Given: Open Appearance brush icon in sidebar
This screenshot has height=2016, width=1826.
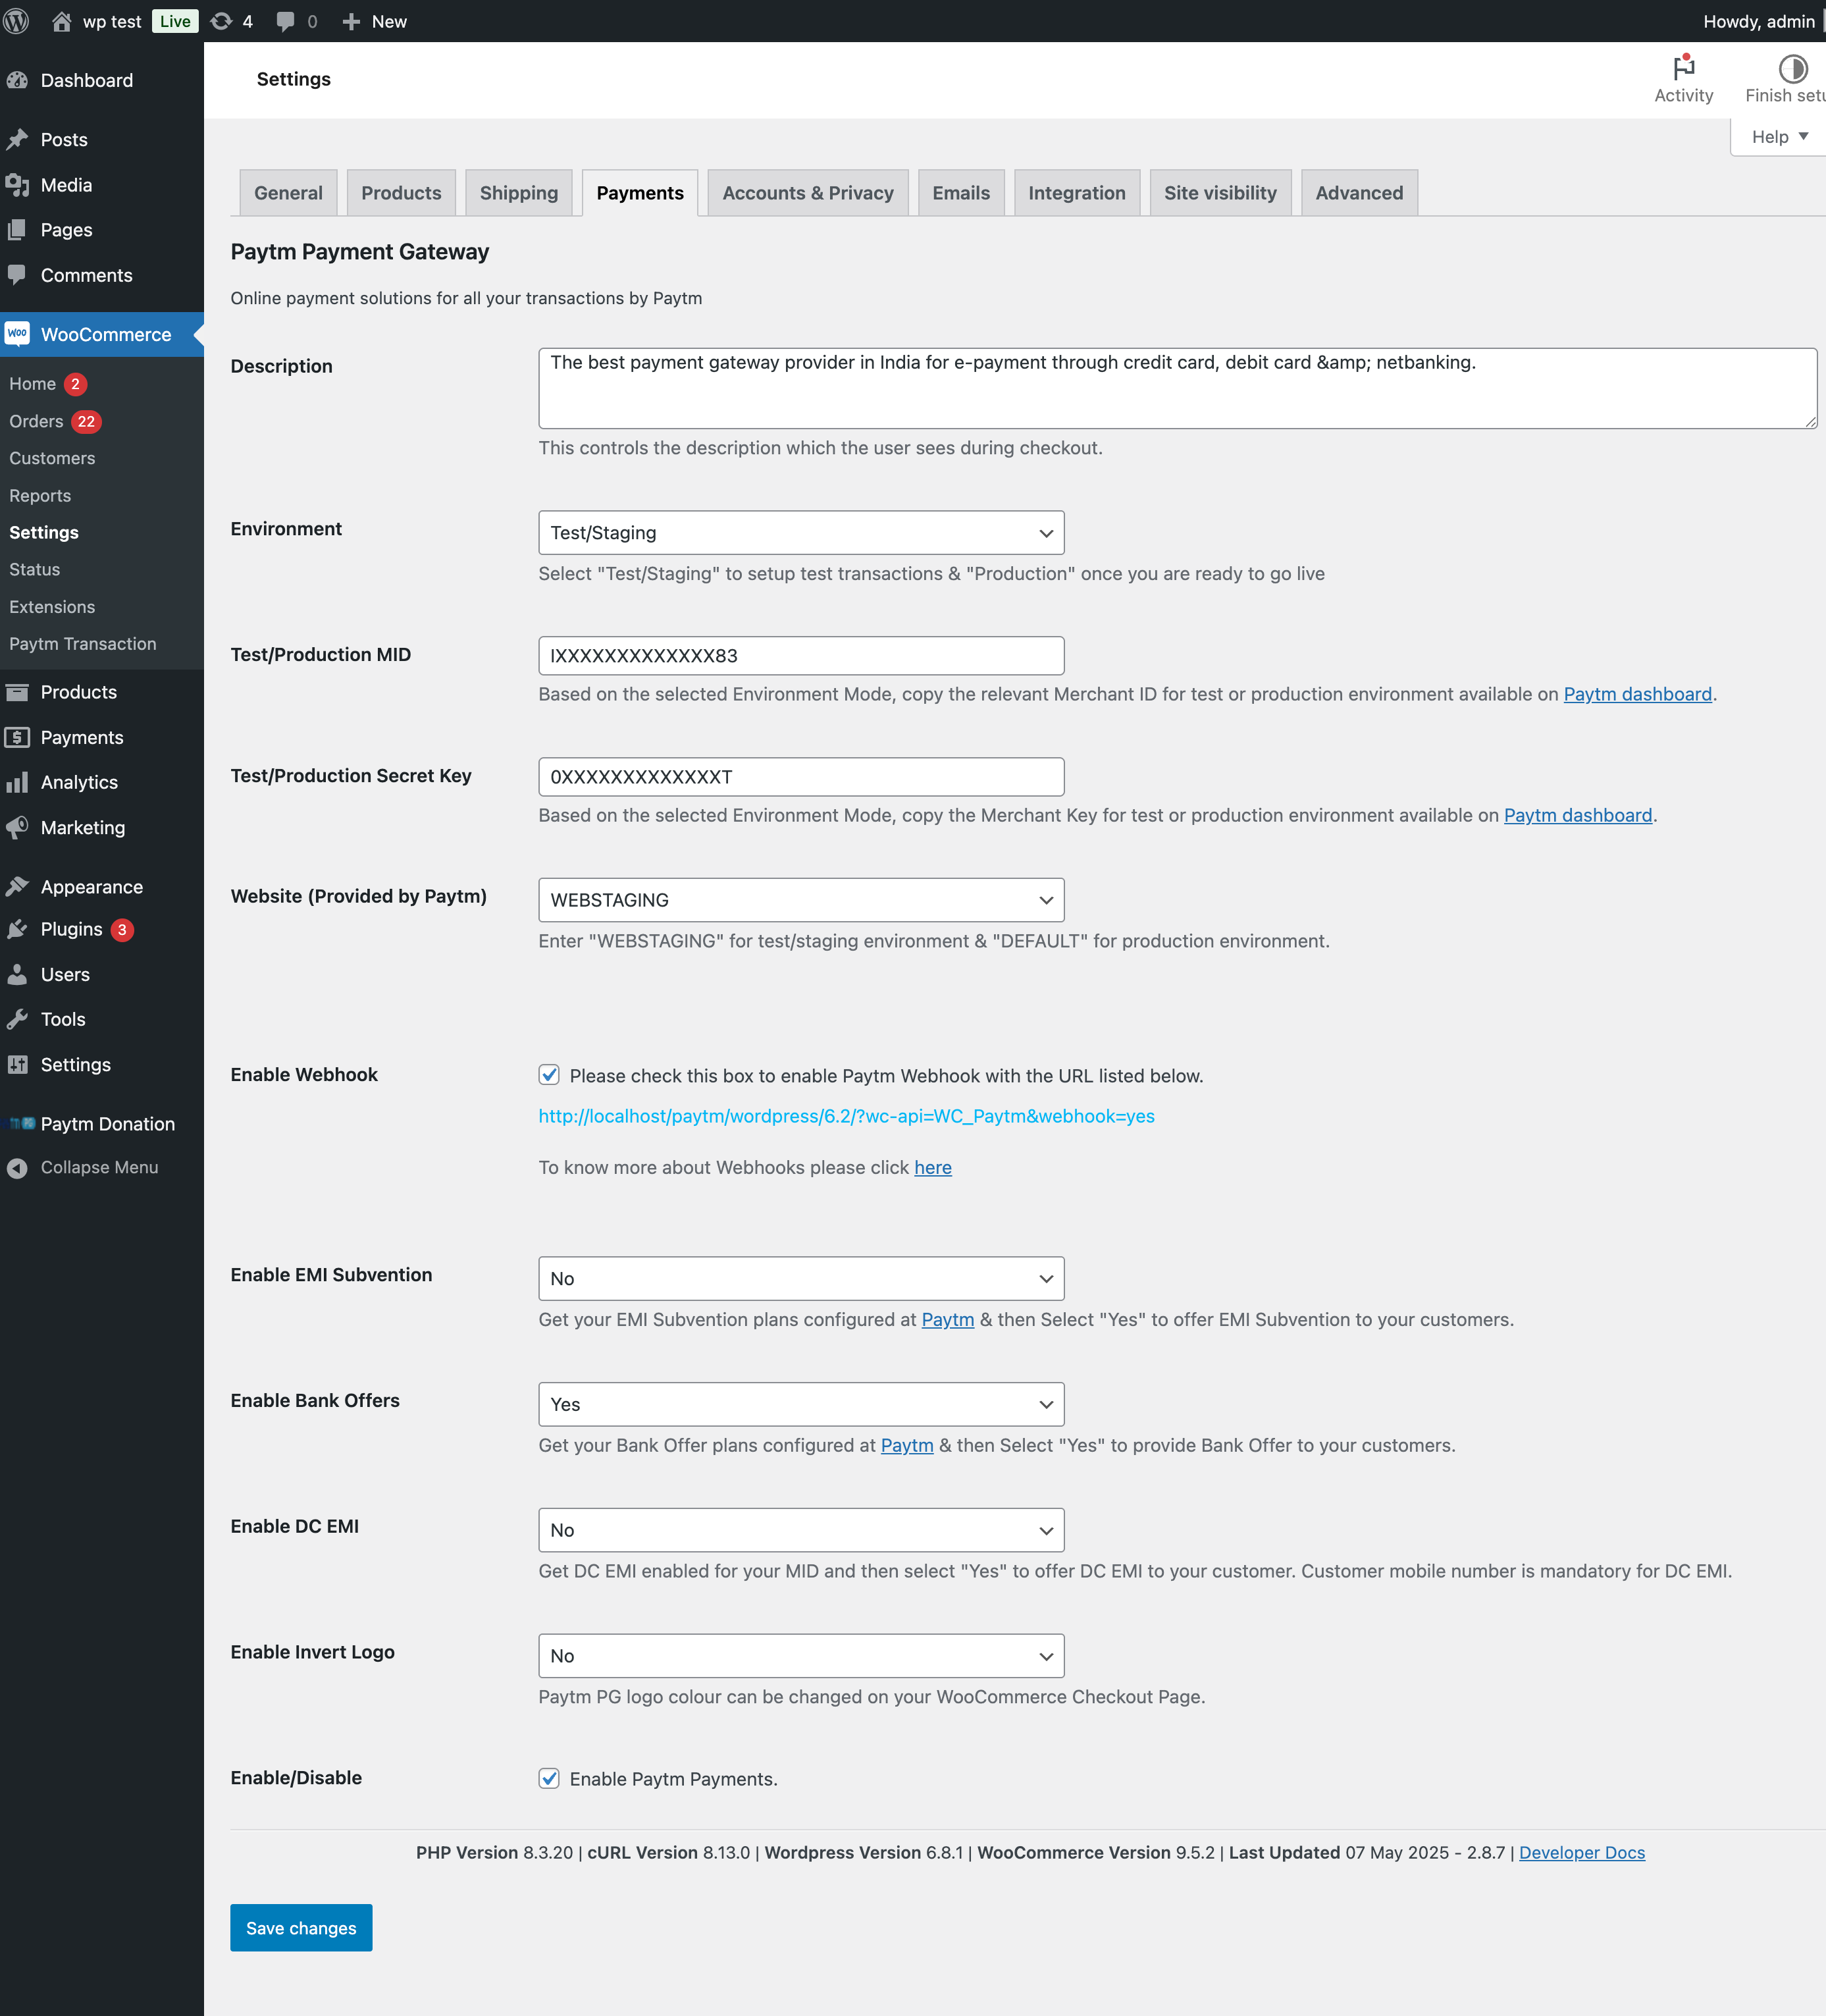Looking at the screenshot, I should [x=17, y=886].
